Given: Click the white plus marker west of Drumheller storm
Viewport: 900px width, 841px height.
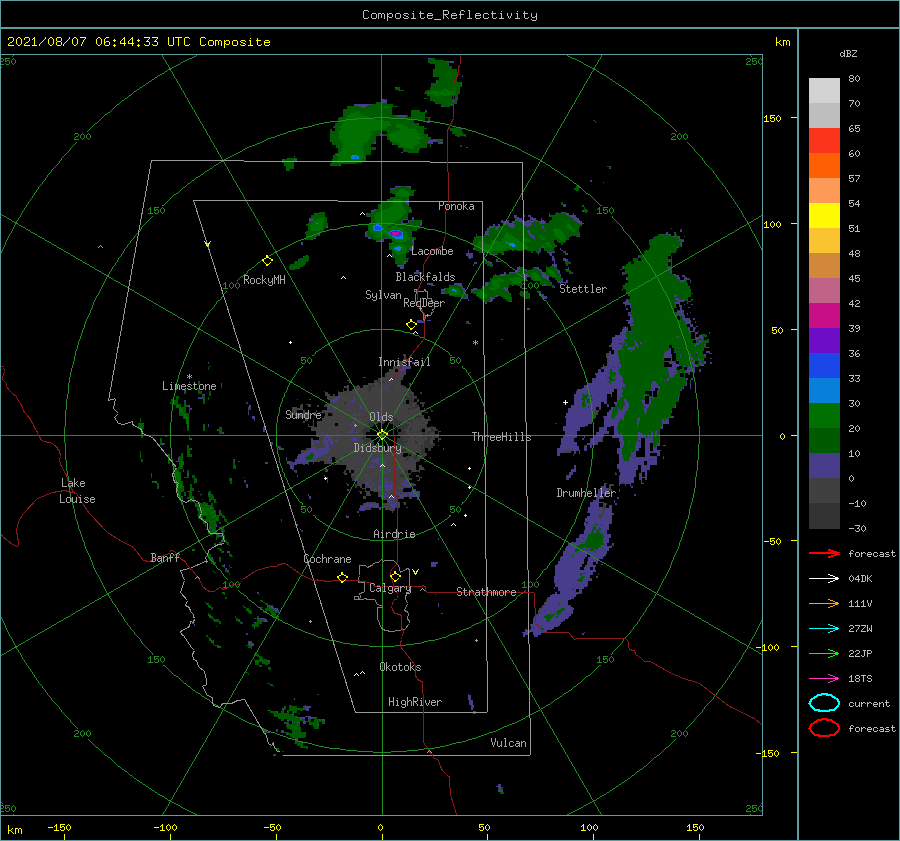Looking at the screenshot, I should (x=565, y=402).
